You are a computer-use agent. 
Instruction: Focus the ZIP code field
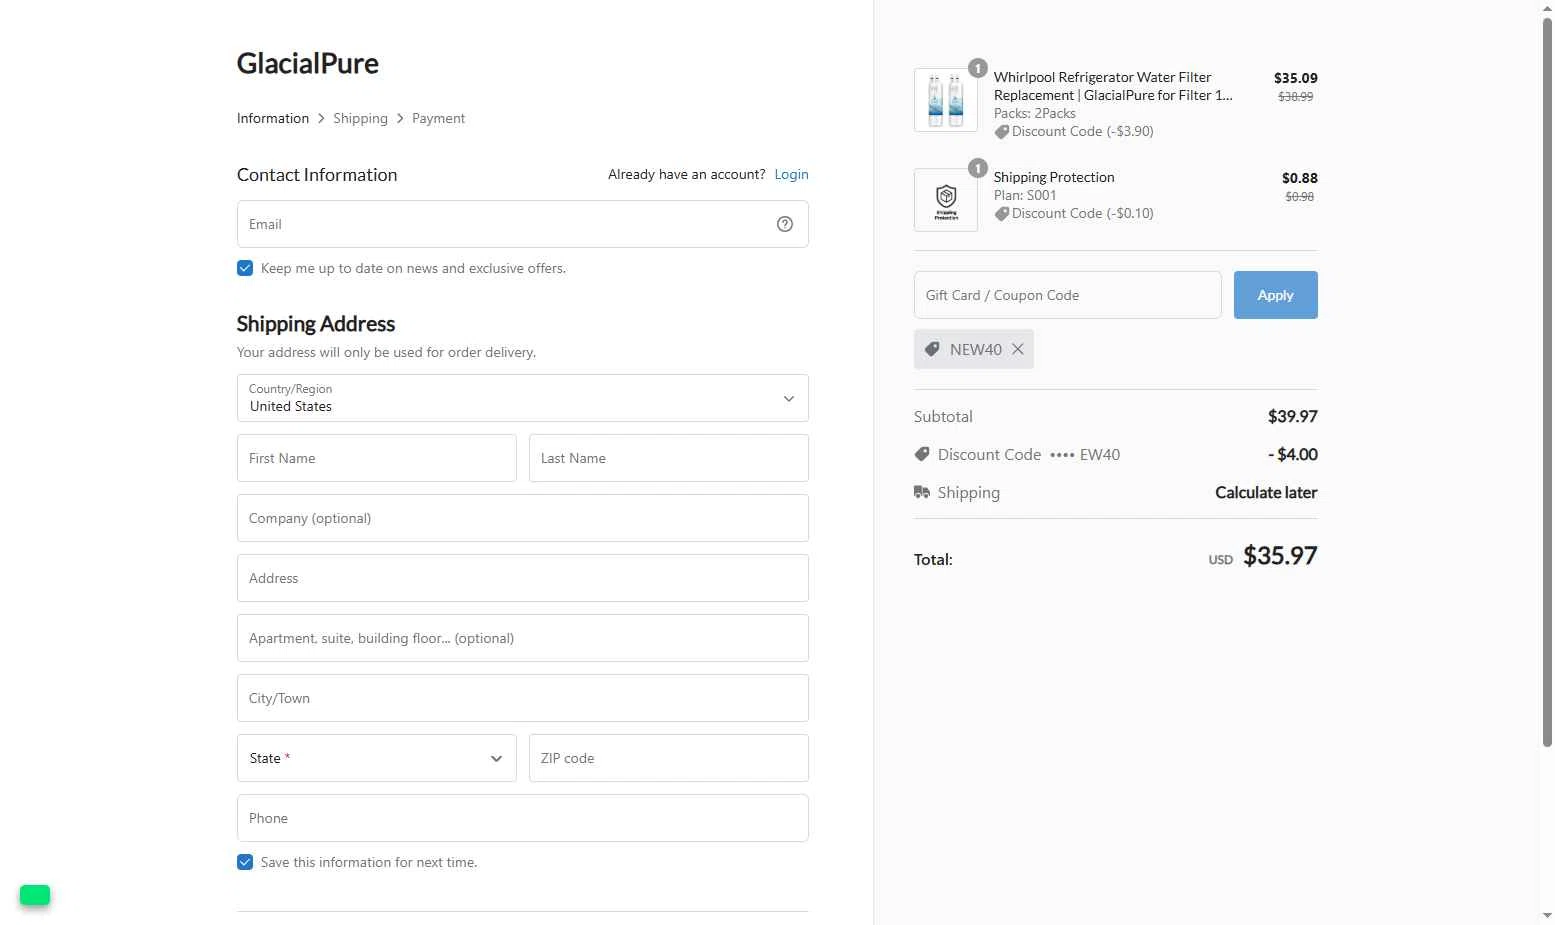point(668,758)
